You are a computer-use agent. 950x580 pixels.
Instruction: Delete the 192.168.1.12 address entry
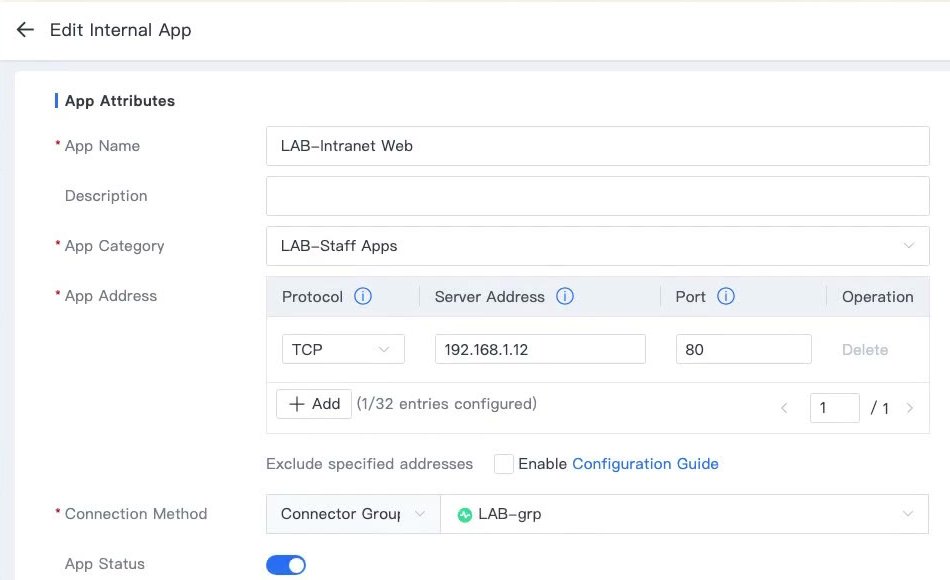click(x=865, y=350)
